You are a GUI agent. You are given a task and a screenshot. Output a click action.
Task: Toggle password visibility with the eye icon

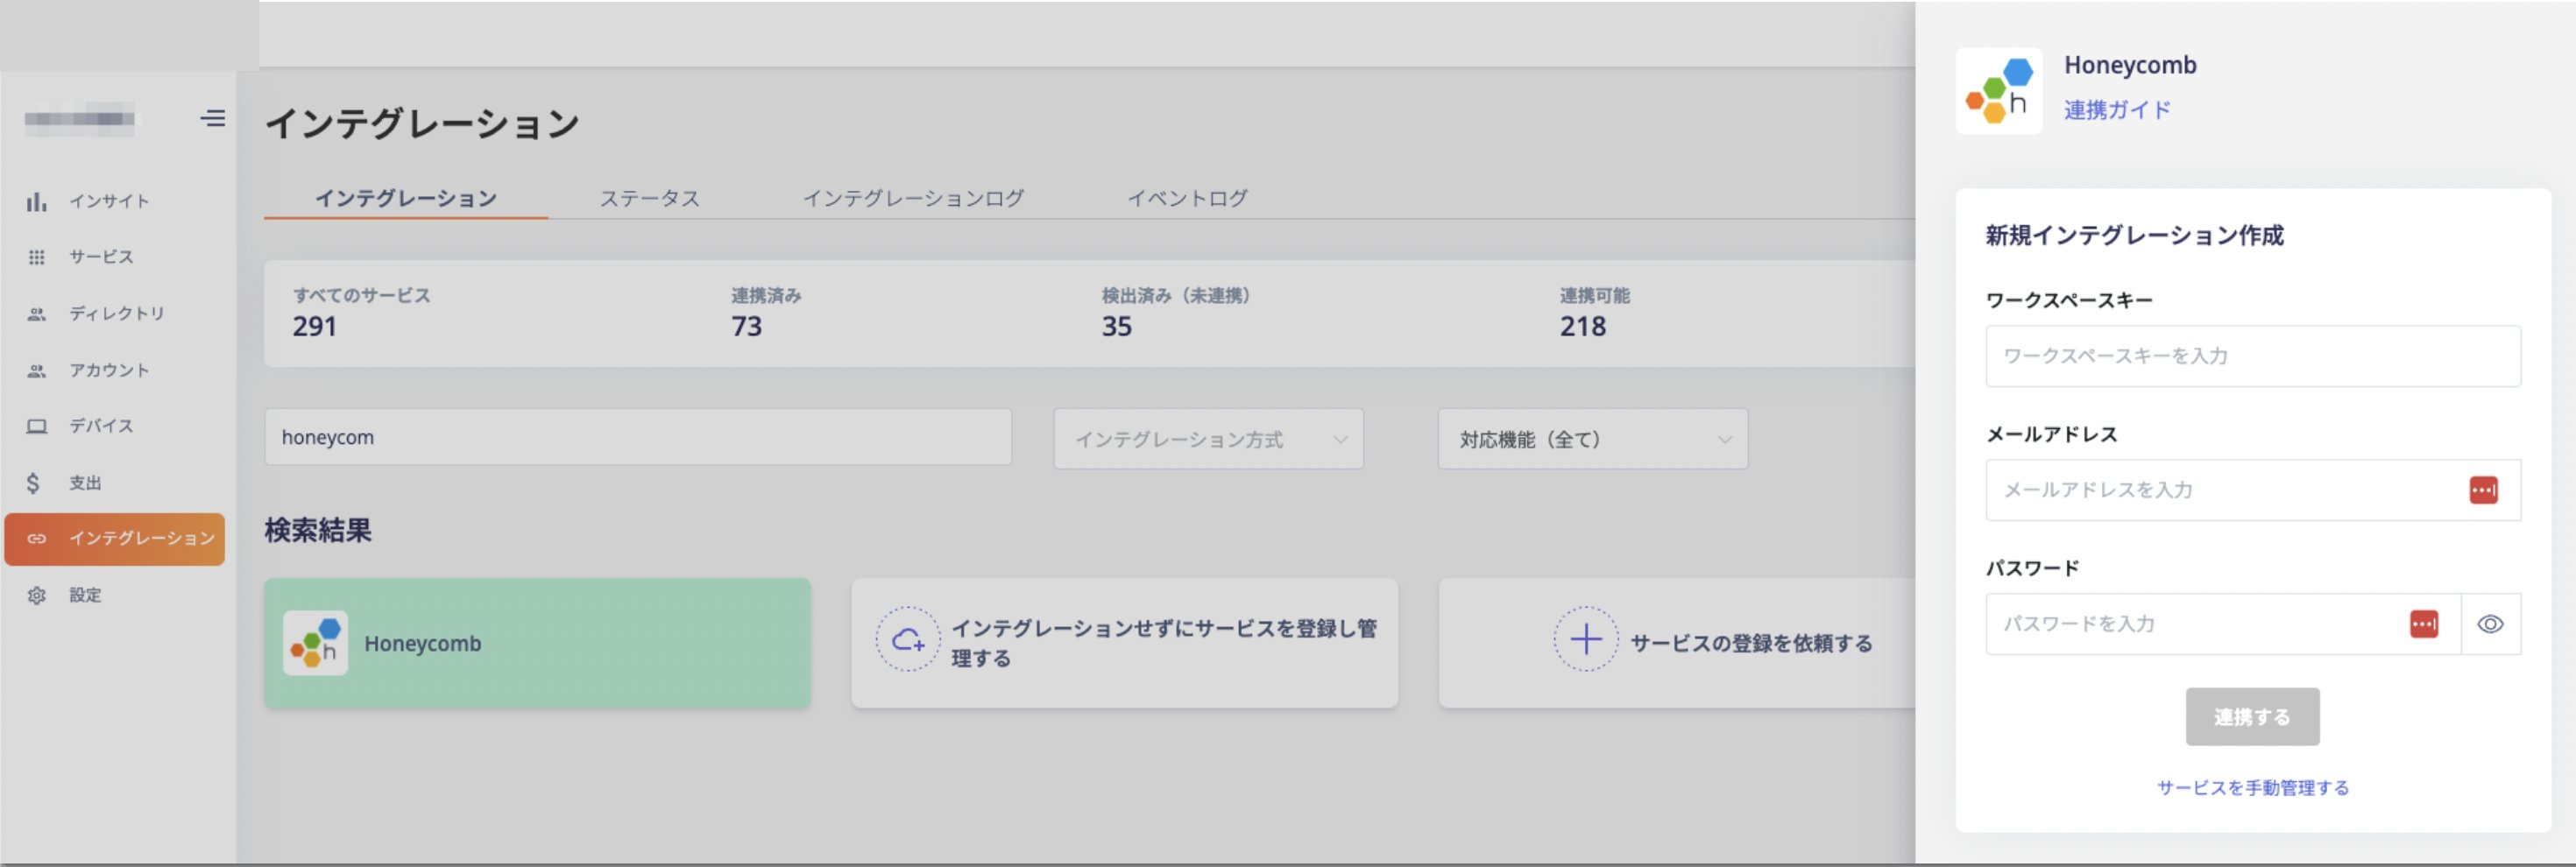click(x=2491, y=624)
